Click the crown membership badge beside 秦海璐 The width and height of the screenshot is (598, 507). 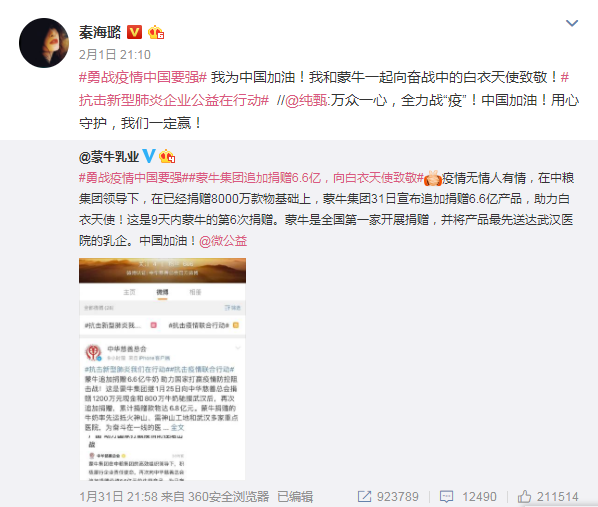click(x=156, y=32)
